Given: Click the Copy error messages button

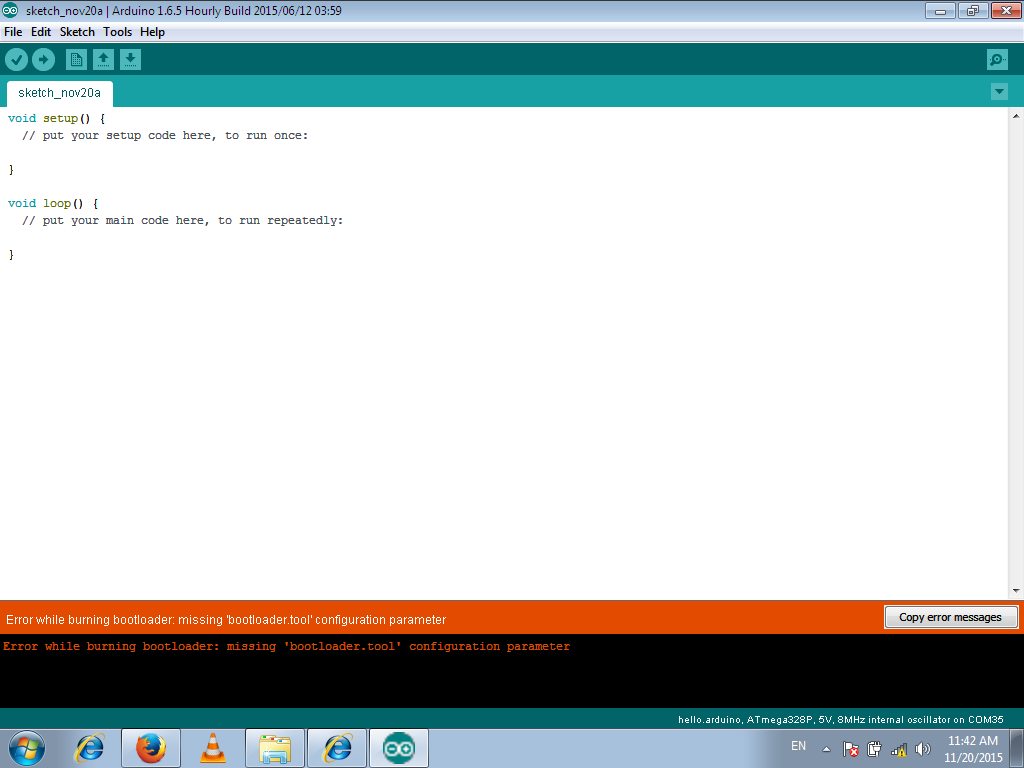Looking at the screenshot, I should point(951,617).
